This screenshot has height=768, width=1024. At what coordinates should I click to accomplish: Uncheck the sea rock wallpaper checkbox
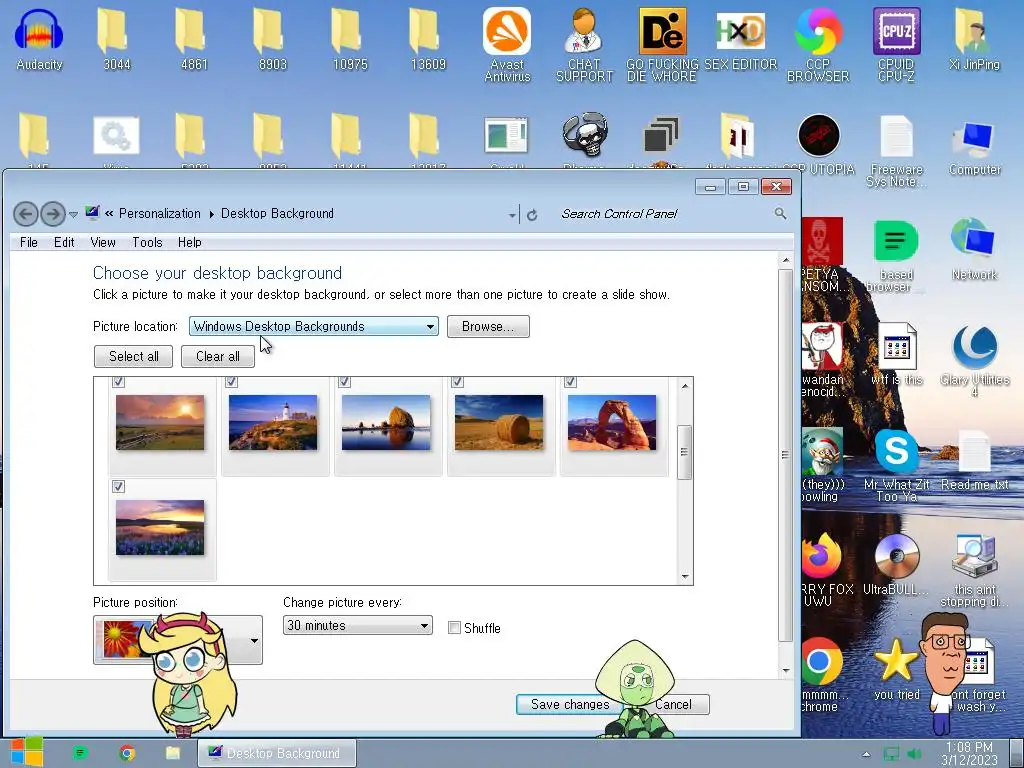344,381
